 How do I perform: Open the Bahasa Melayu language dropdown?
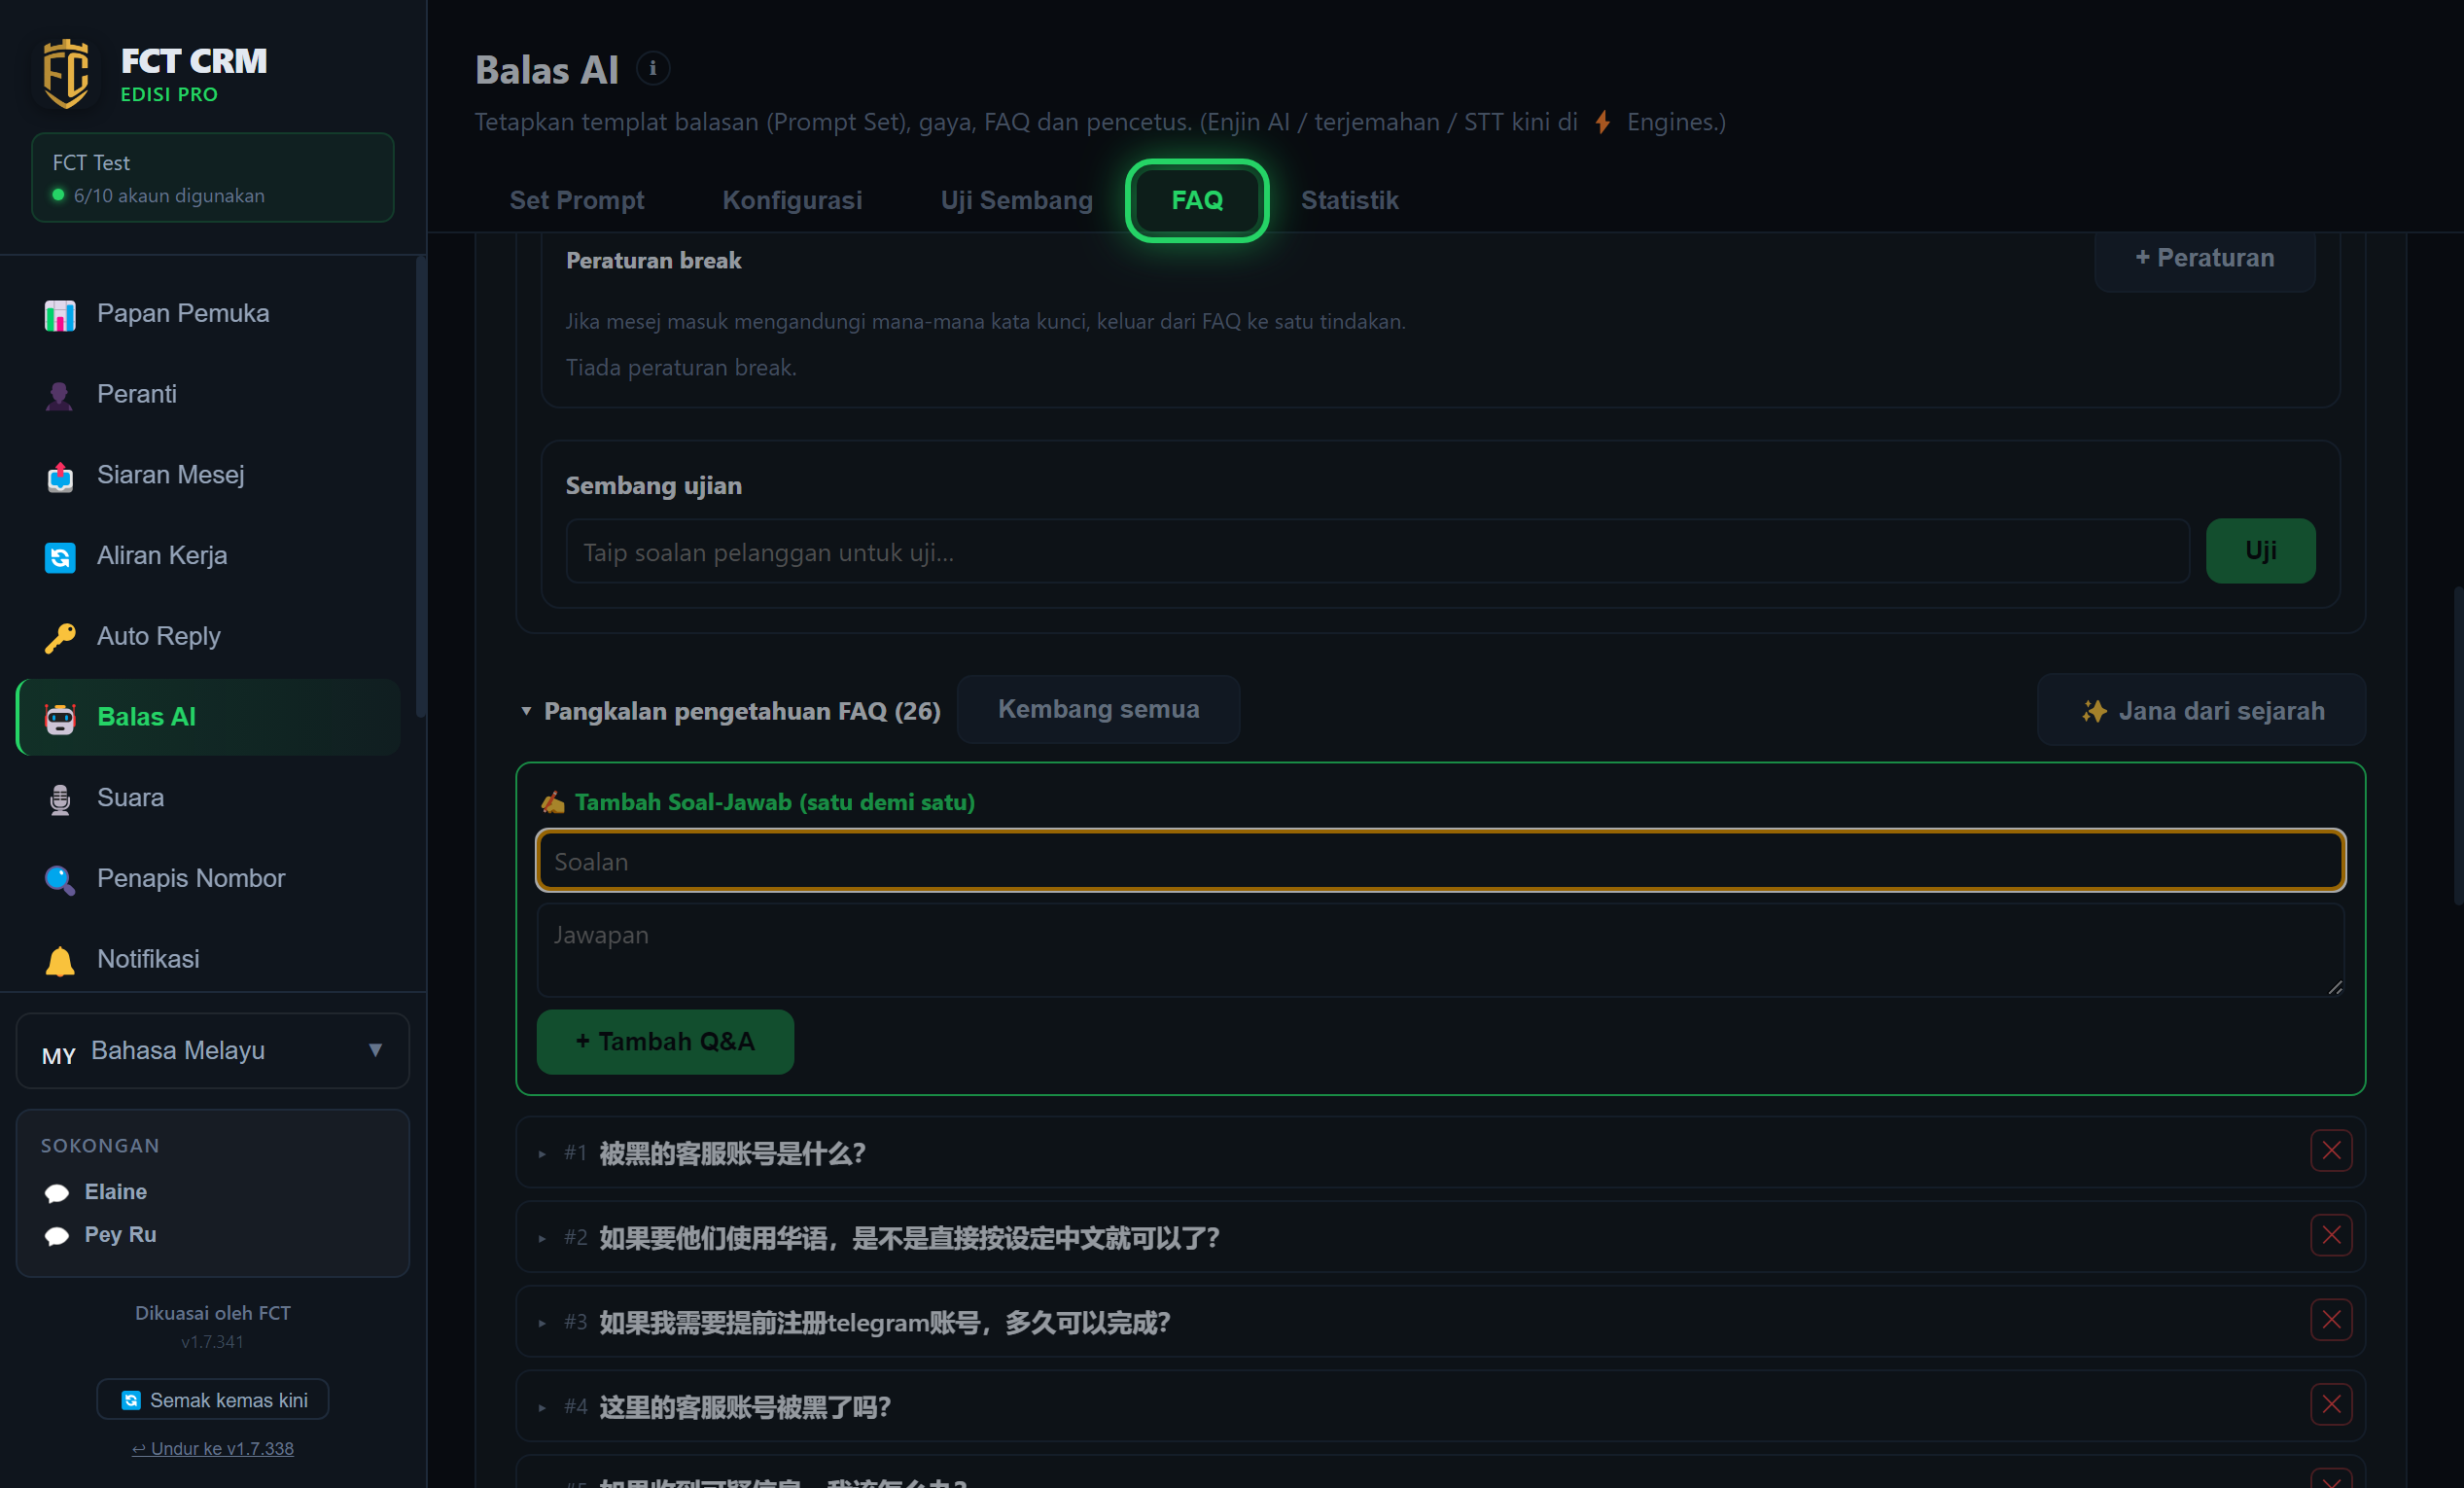(213, 1051)
